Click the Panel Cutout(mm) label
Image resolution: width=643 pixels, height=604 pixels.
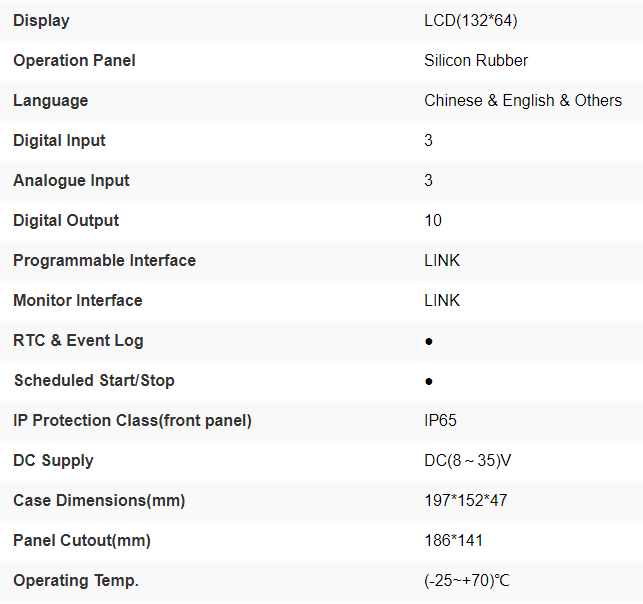click(x=81, y=540)
